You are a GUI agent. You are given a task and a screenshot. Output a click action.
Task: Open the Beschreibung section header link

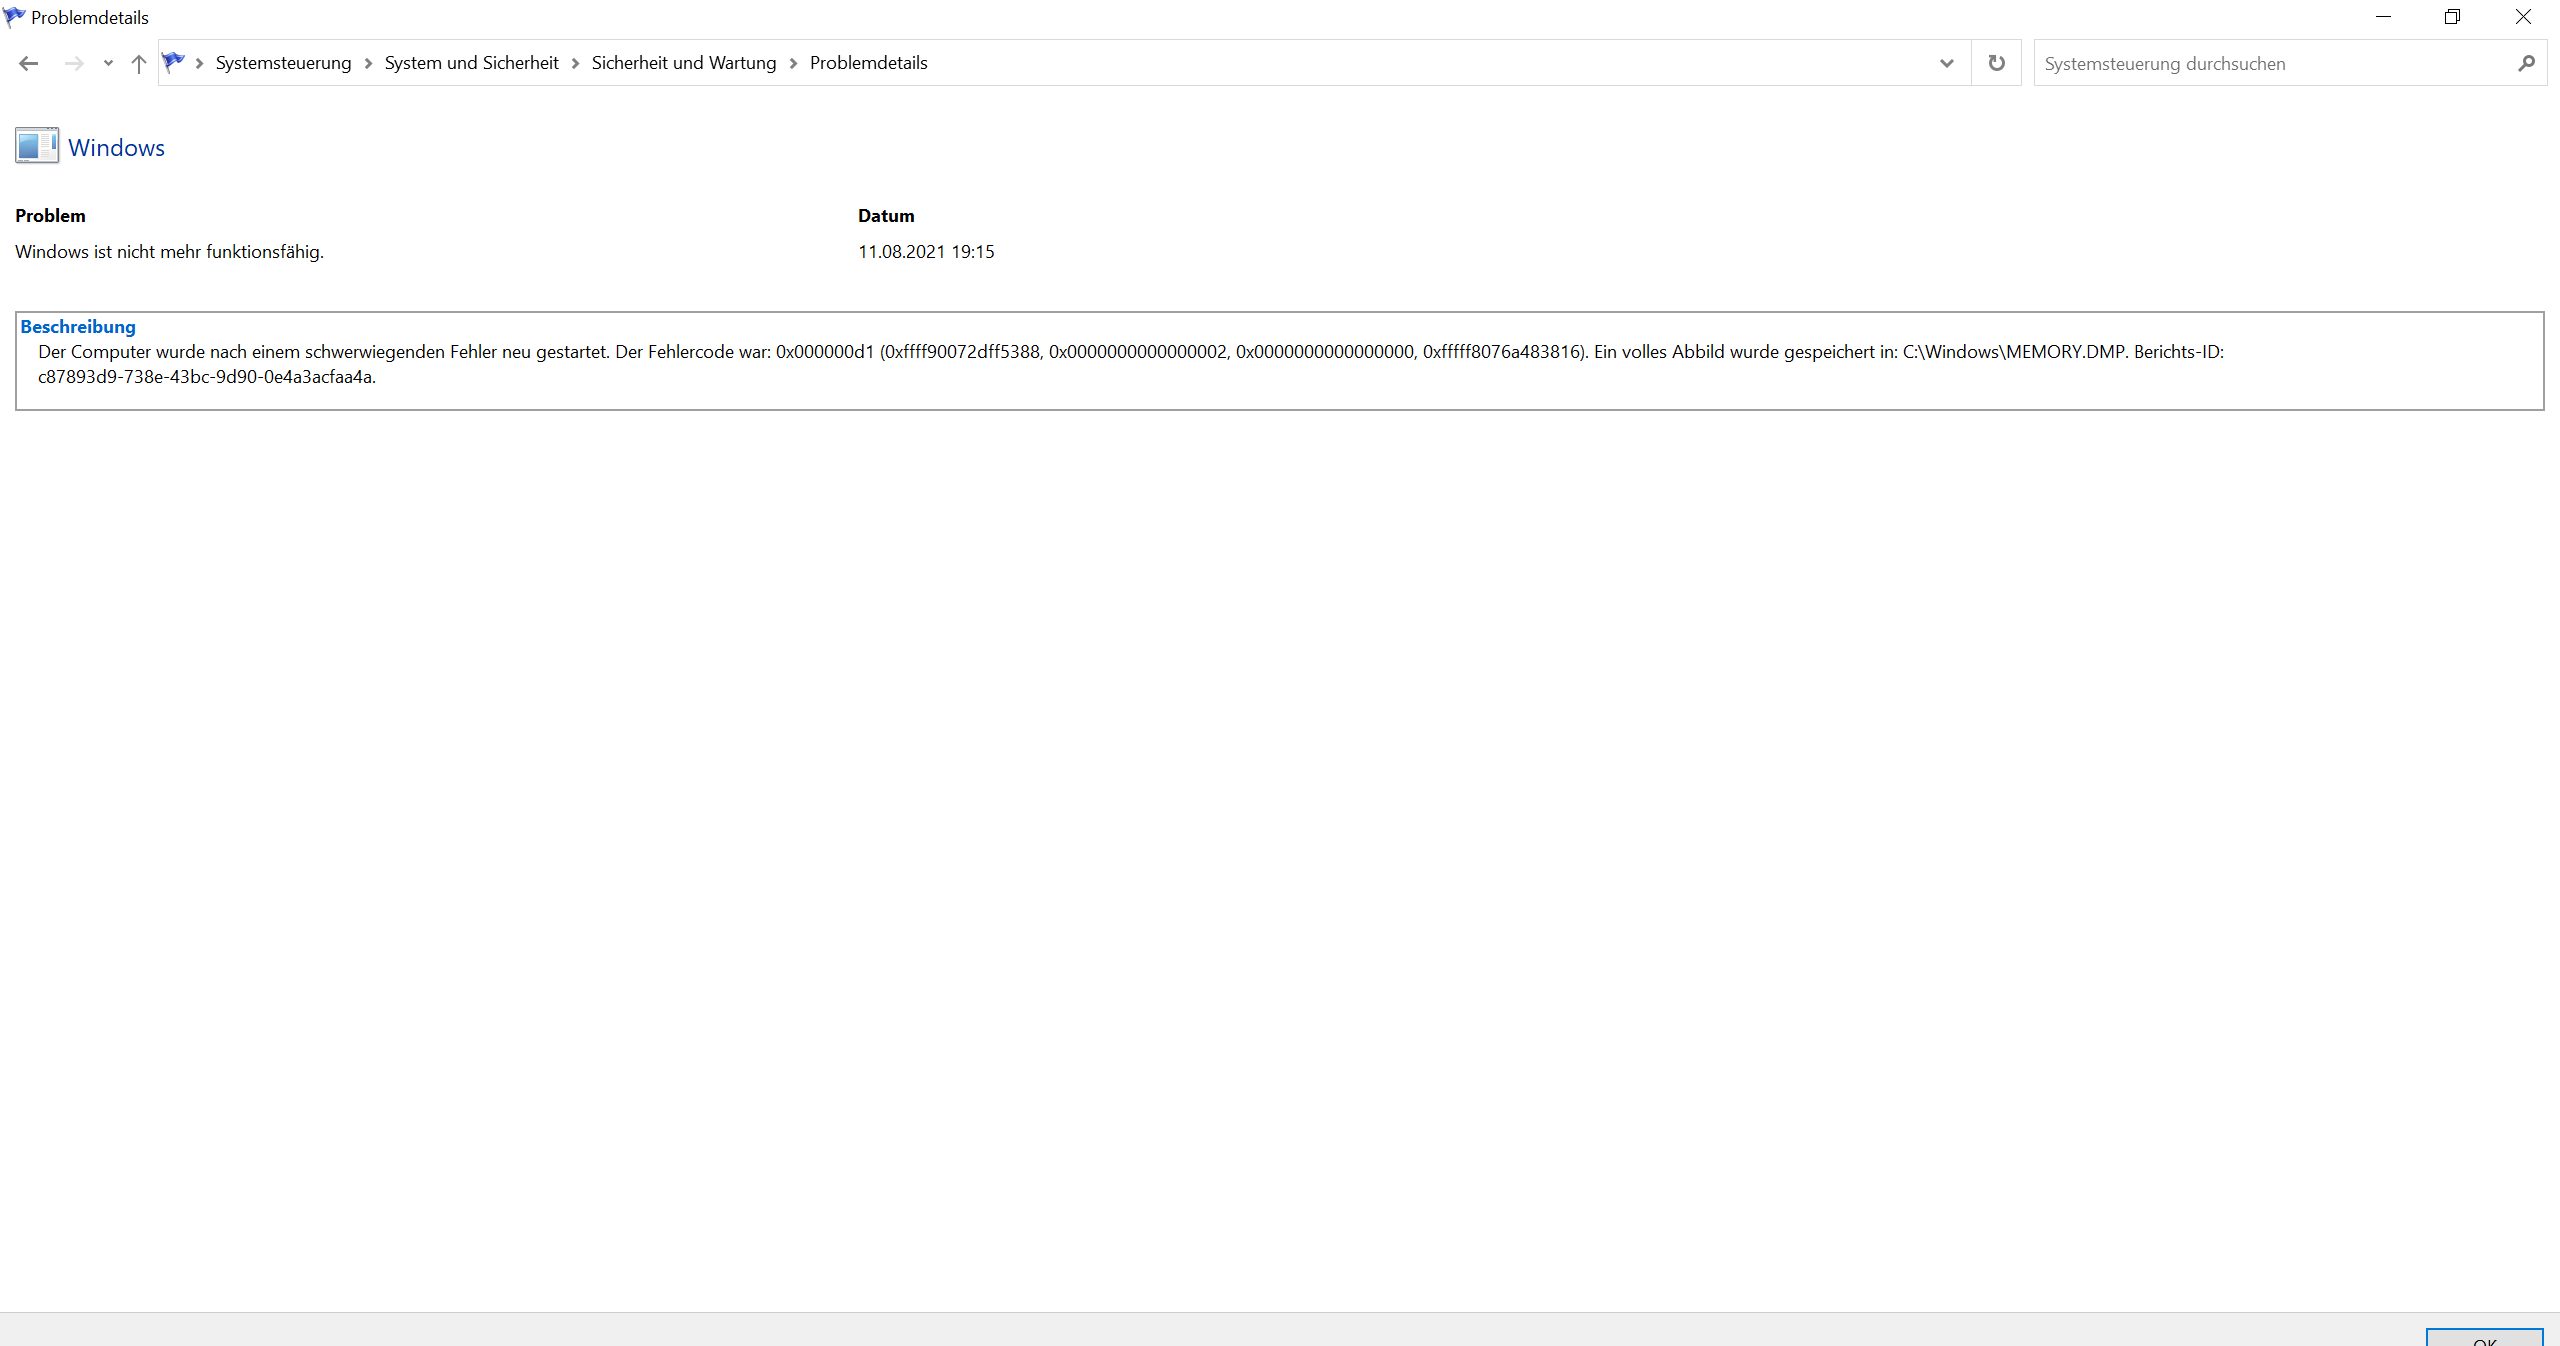pos(79,326)
